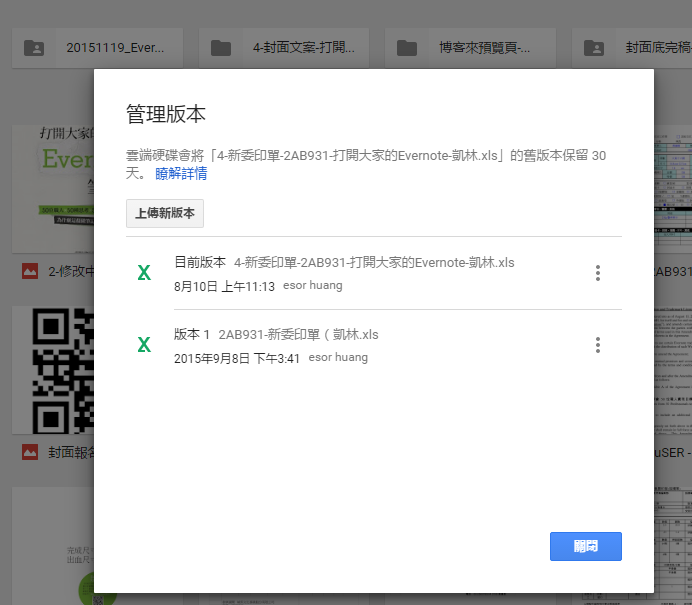Click image file icon beside 封面報名
The height and width of the screenshot is (605, 692).
30,452
